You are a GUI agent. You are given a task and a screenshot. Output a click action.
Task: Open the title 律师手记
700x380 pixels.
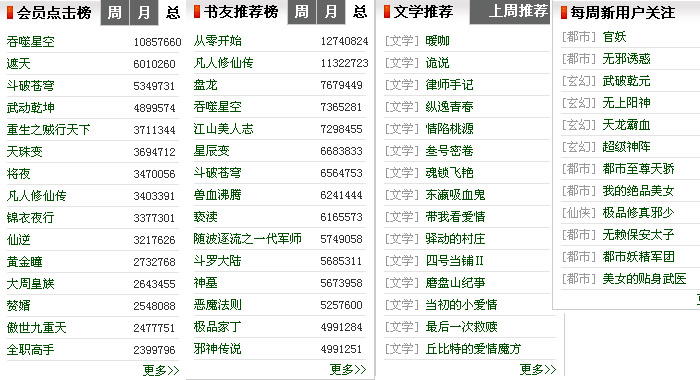[x=450, y=85]
